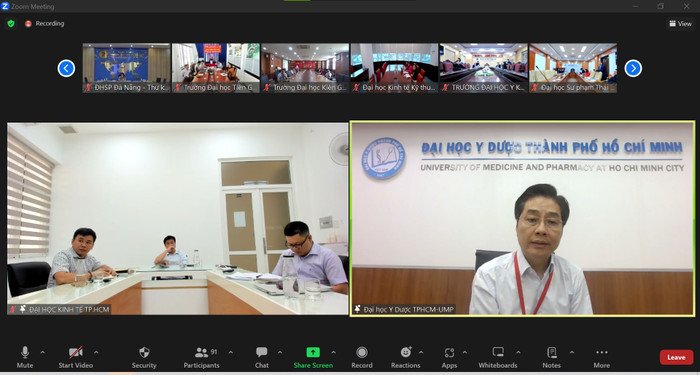The image size is (700, 375).
Task: Open the Chat panel
Action: [262, 352]
